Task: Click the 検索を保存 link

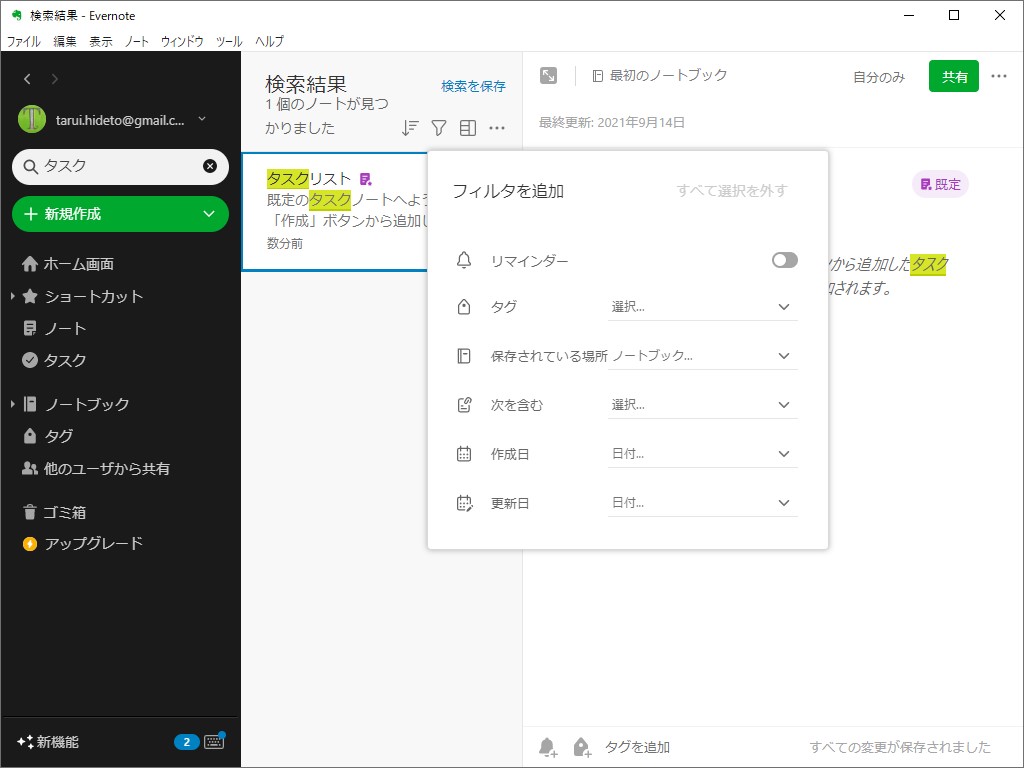Action: [471, 86]
